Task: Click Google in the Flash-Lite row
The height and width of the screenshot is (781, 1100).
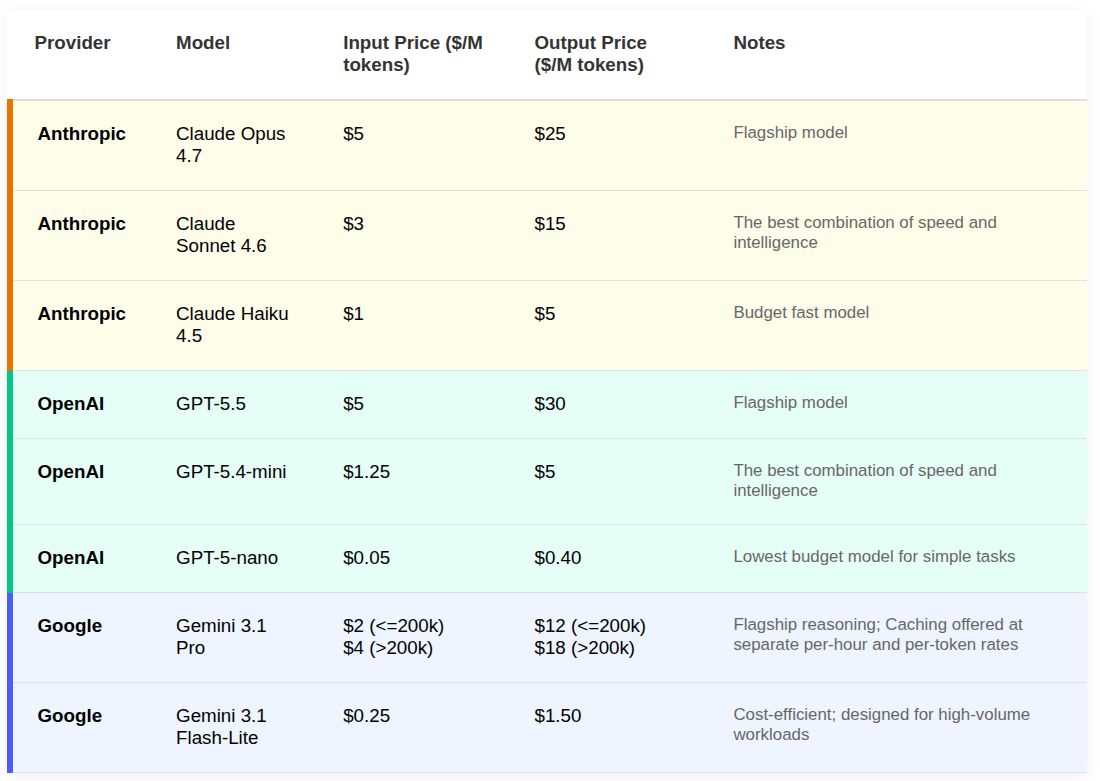Action: tap(69, 715)
